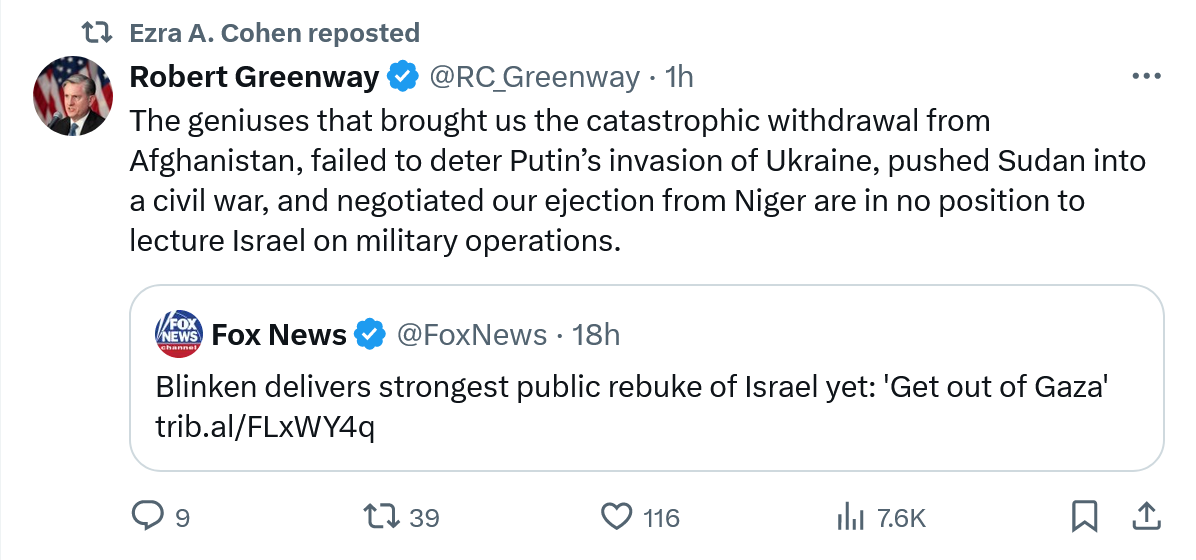Like the tweet with the heart icon
Image resolution: width=1196 pixels, height=560 pixels.
(x=618, y=516)
